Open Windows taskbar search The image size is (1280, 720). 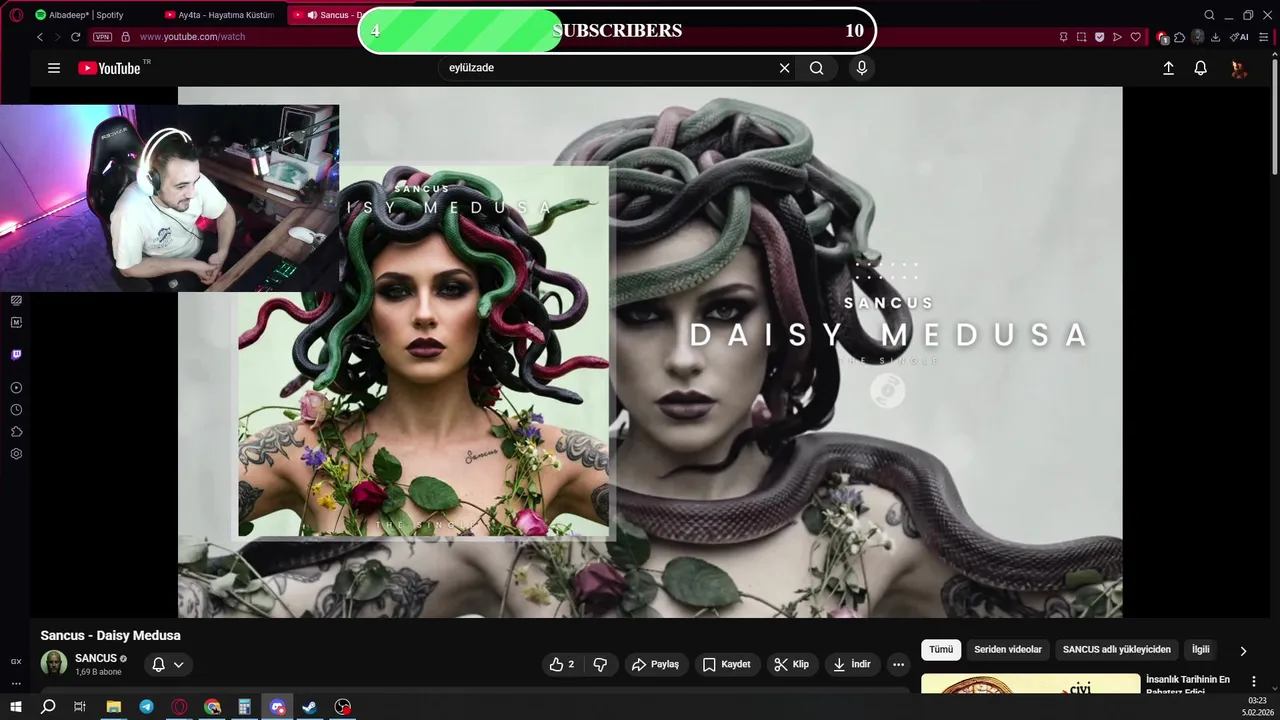48,707
